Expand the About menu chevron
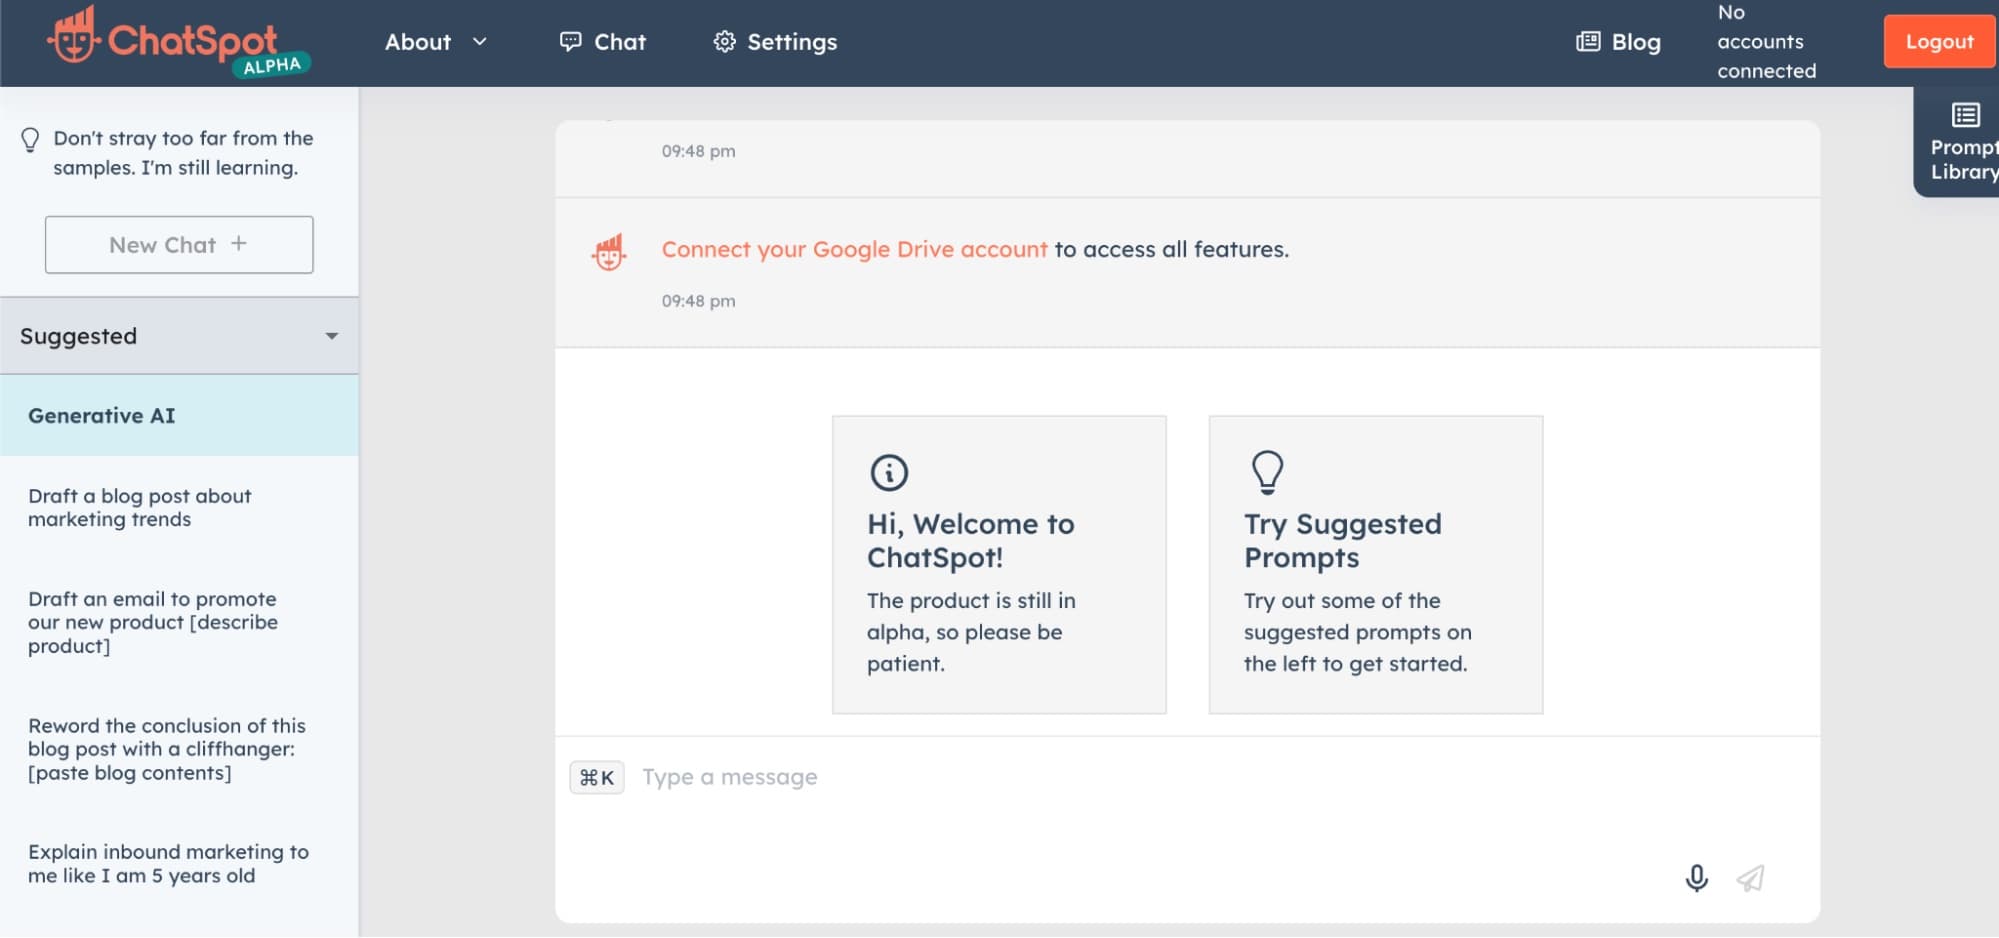The image size is (1999, 938). pyautogui.click(x=480, y=42)
